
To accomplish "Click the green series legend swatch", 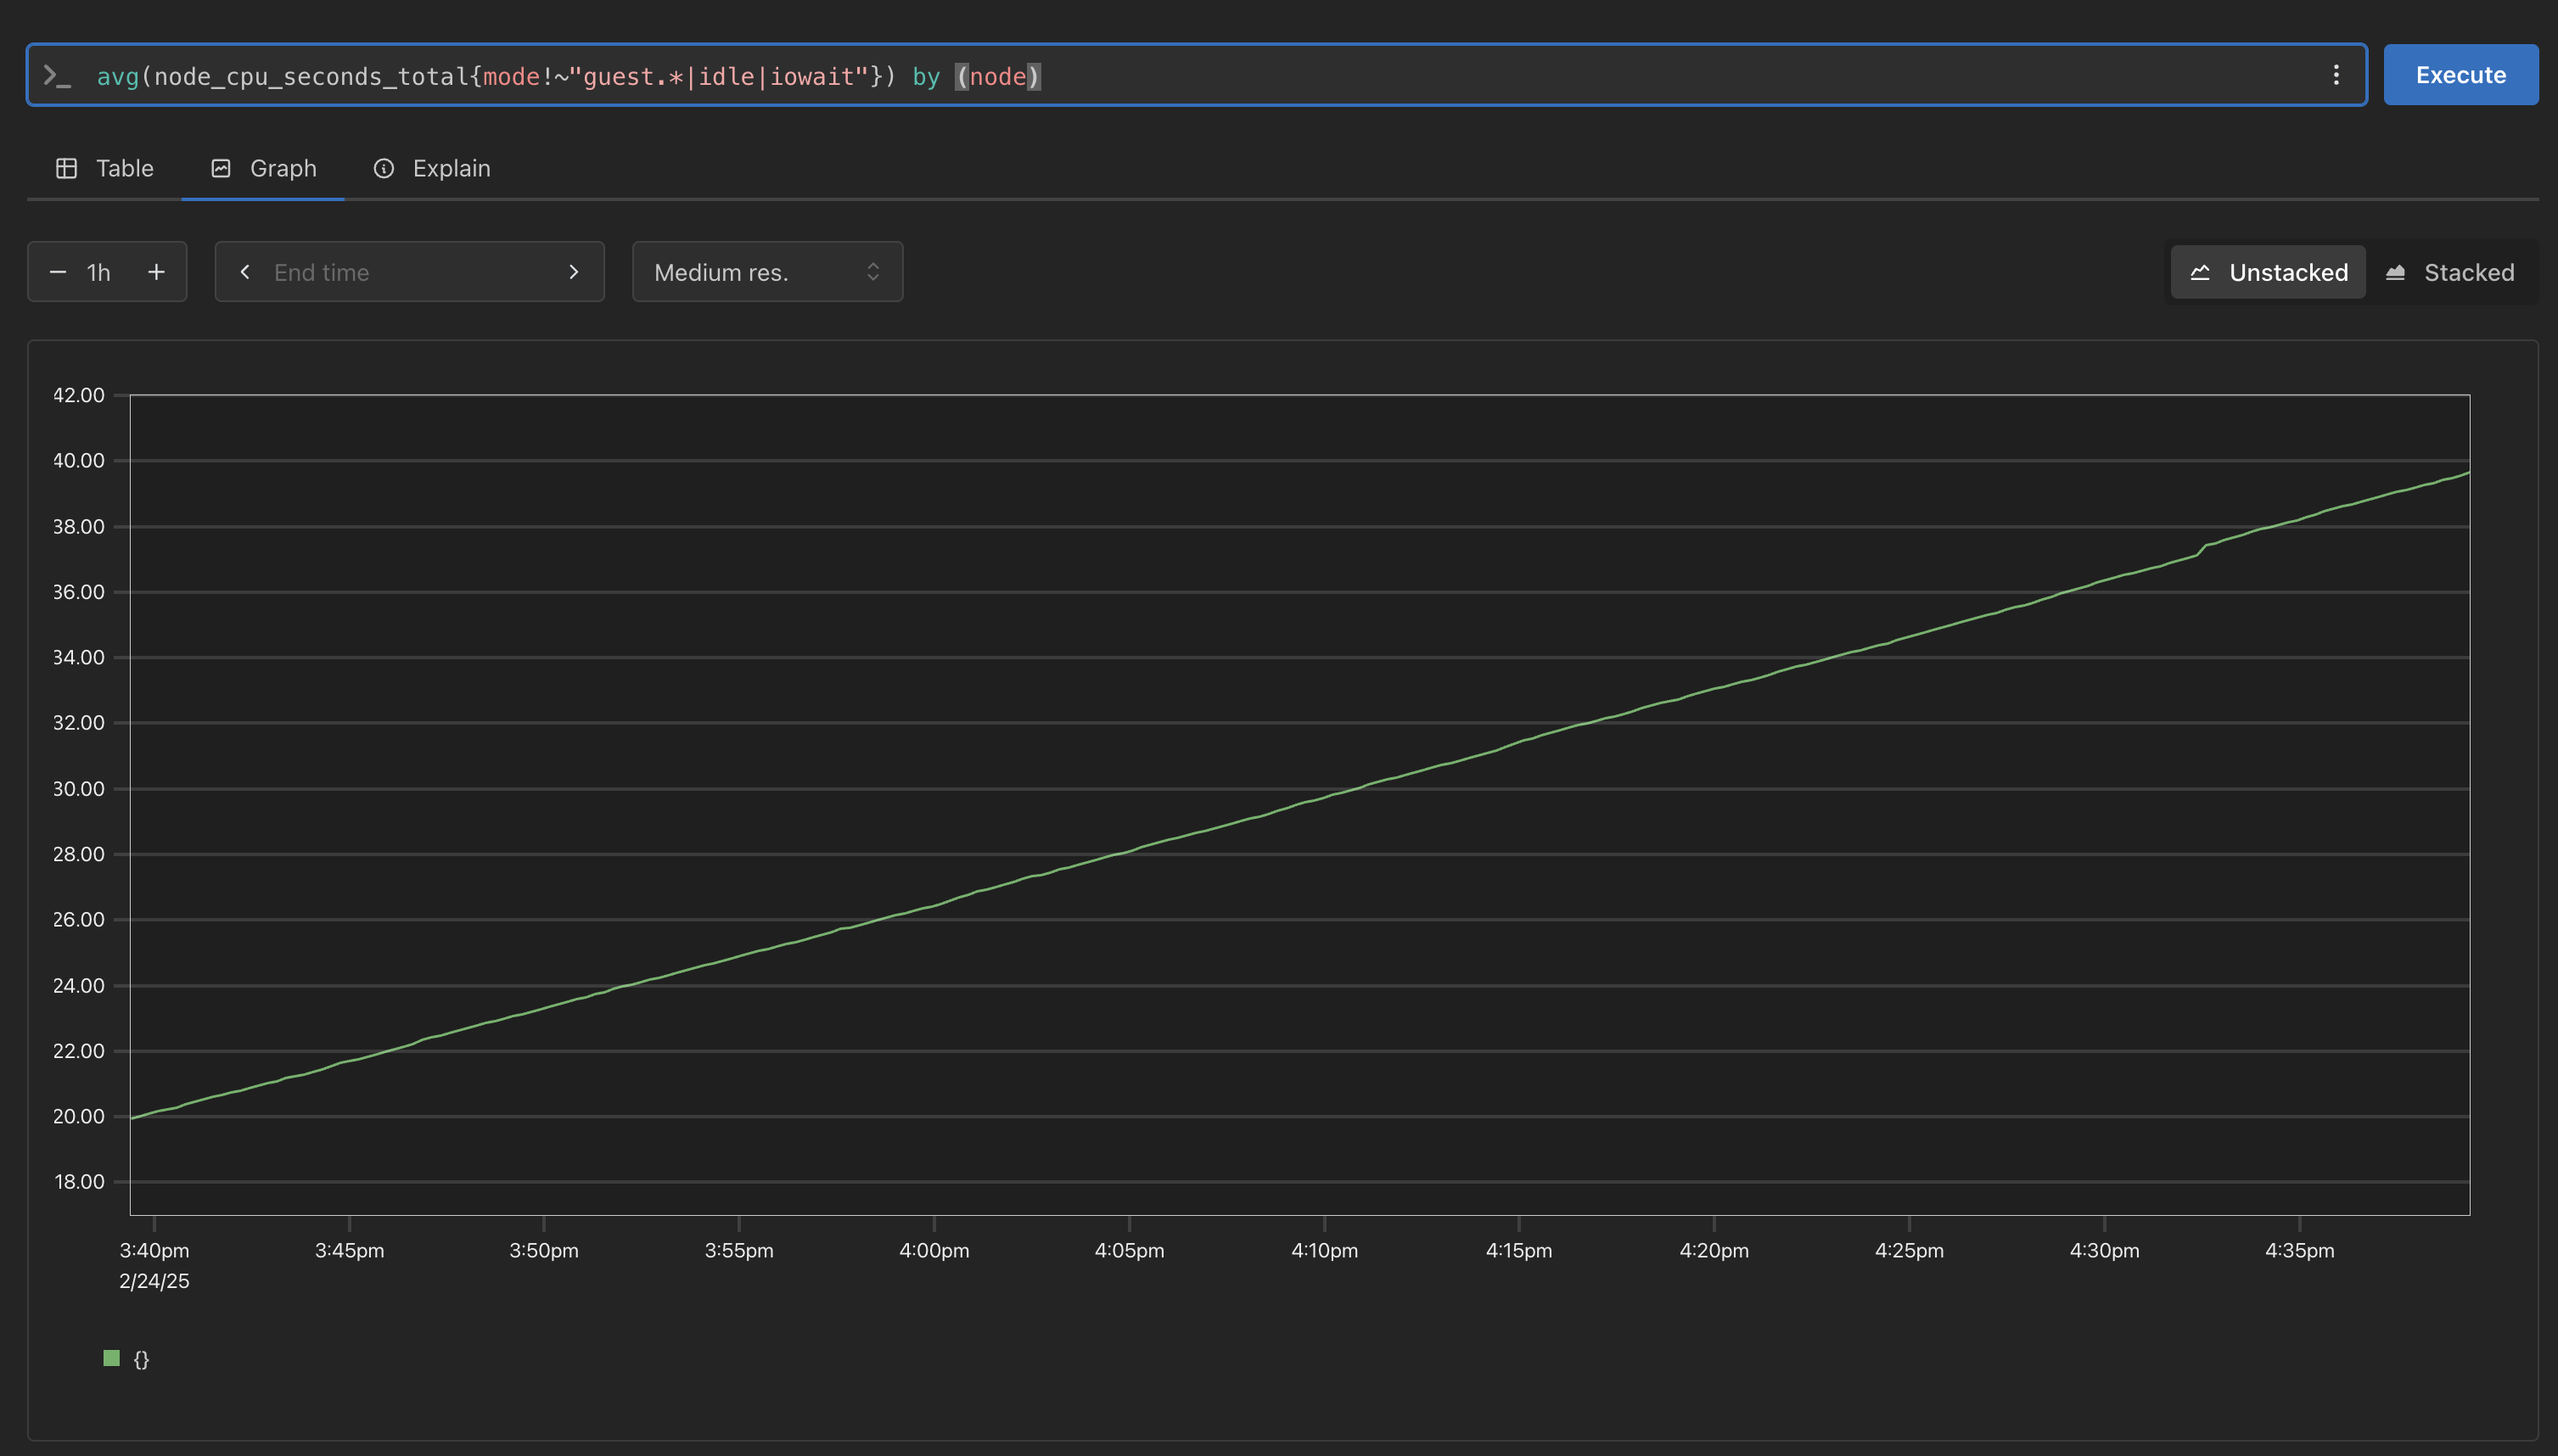I will 112,1357.
